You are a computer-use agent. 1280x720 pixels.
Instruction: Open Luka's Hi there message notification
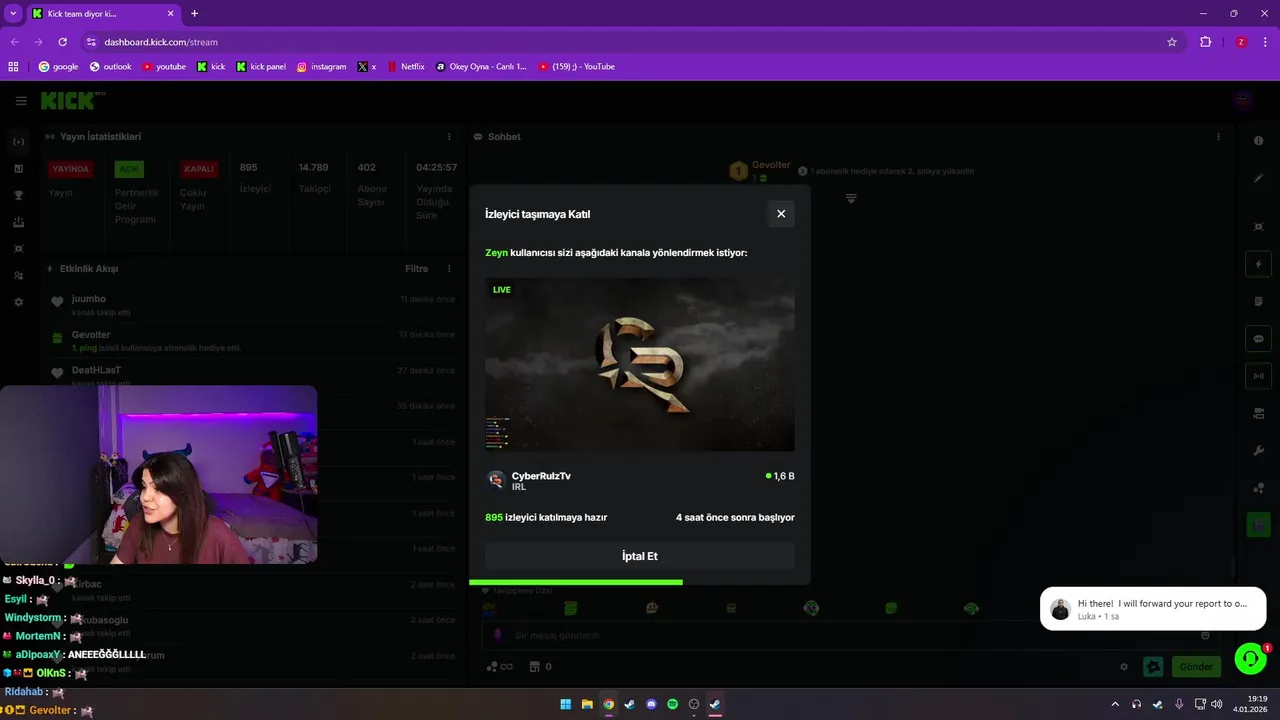(x=1153, y=609)
